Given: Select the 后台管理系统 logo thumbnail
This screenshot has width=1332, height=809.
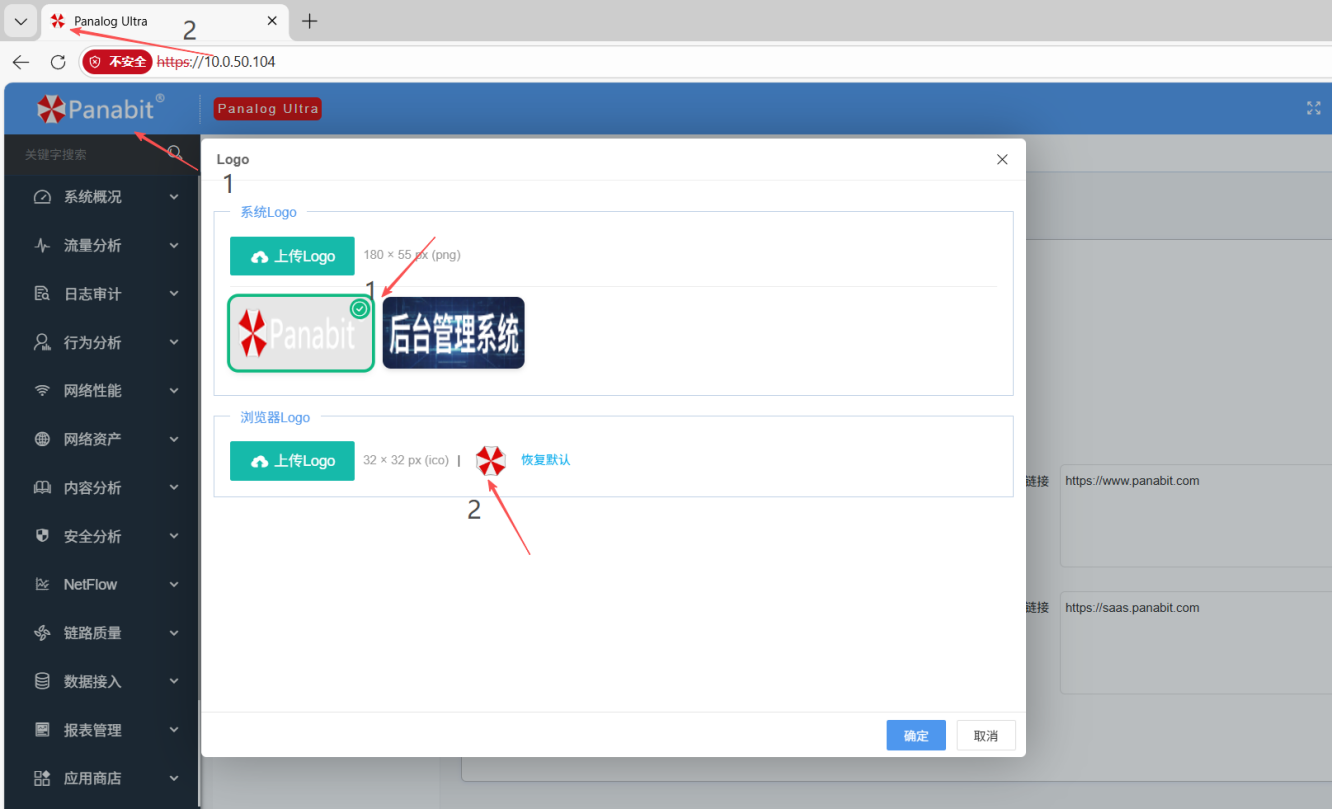Looking at the screenshot, I should pyautogui.click(x=453, y=333).
